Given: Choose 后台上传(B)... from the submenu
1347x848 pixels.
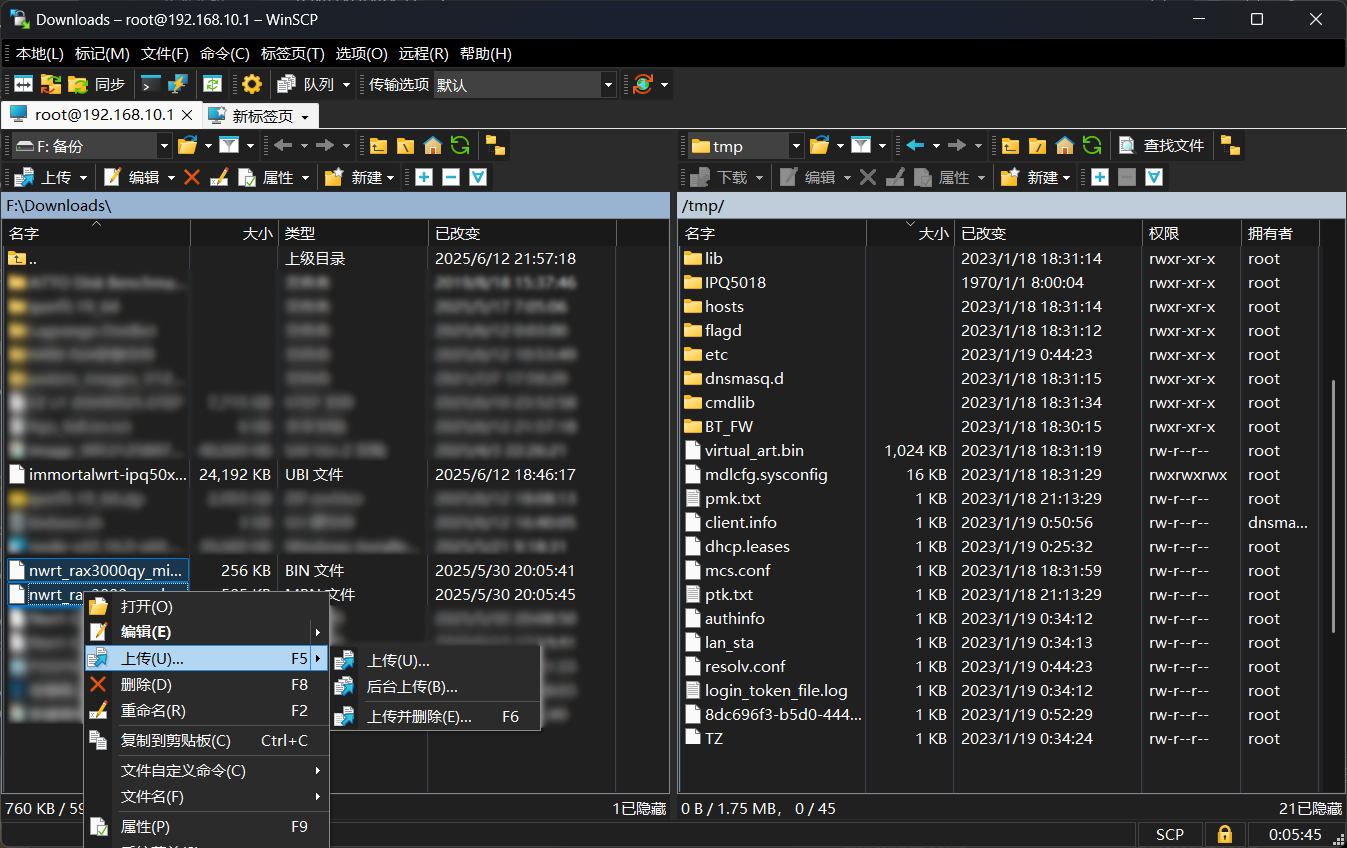Looking at the screenshot, I should [412, 687].
